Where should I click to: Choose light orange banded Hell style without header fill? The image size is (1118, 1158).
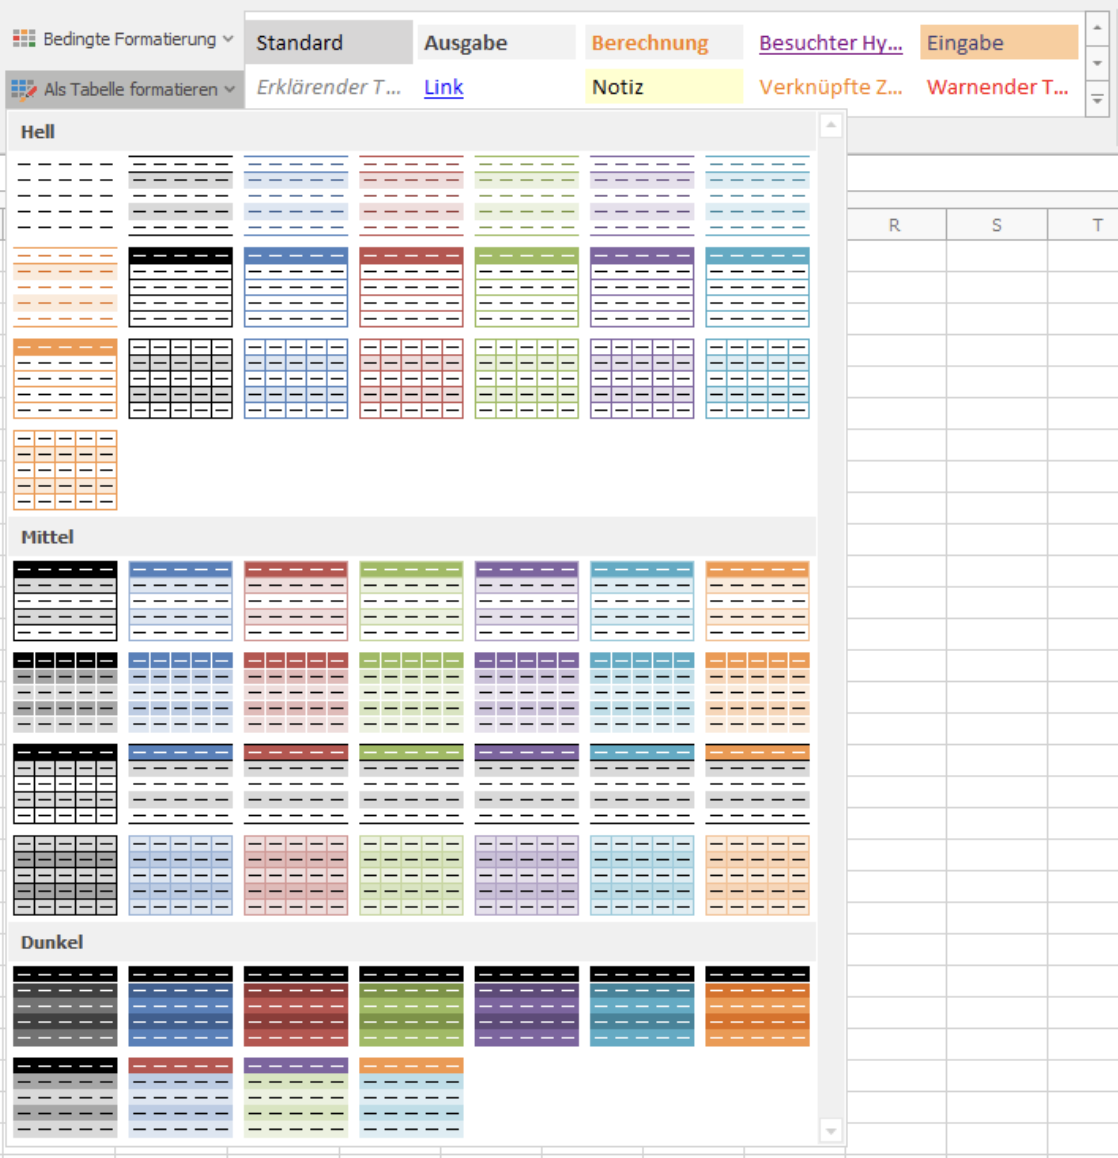(65, 287)
